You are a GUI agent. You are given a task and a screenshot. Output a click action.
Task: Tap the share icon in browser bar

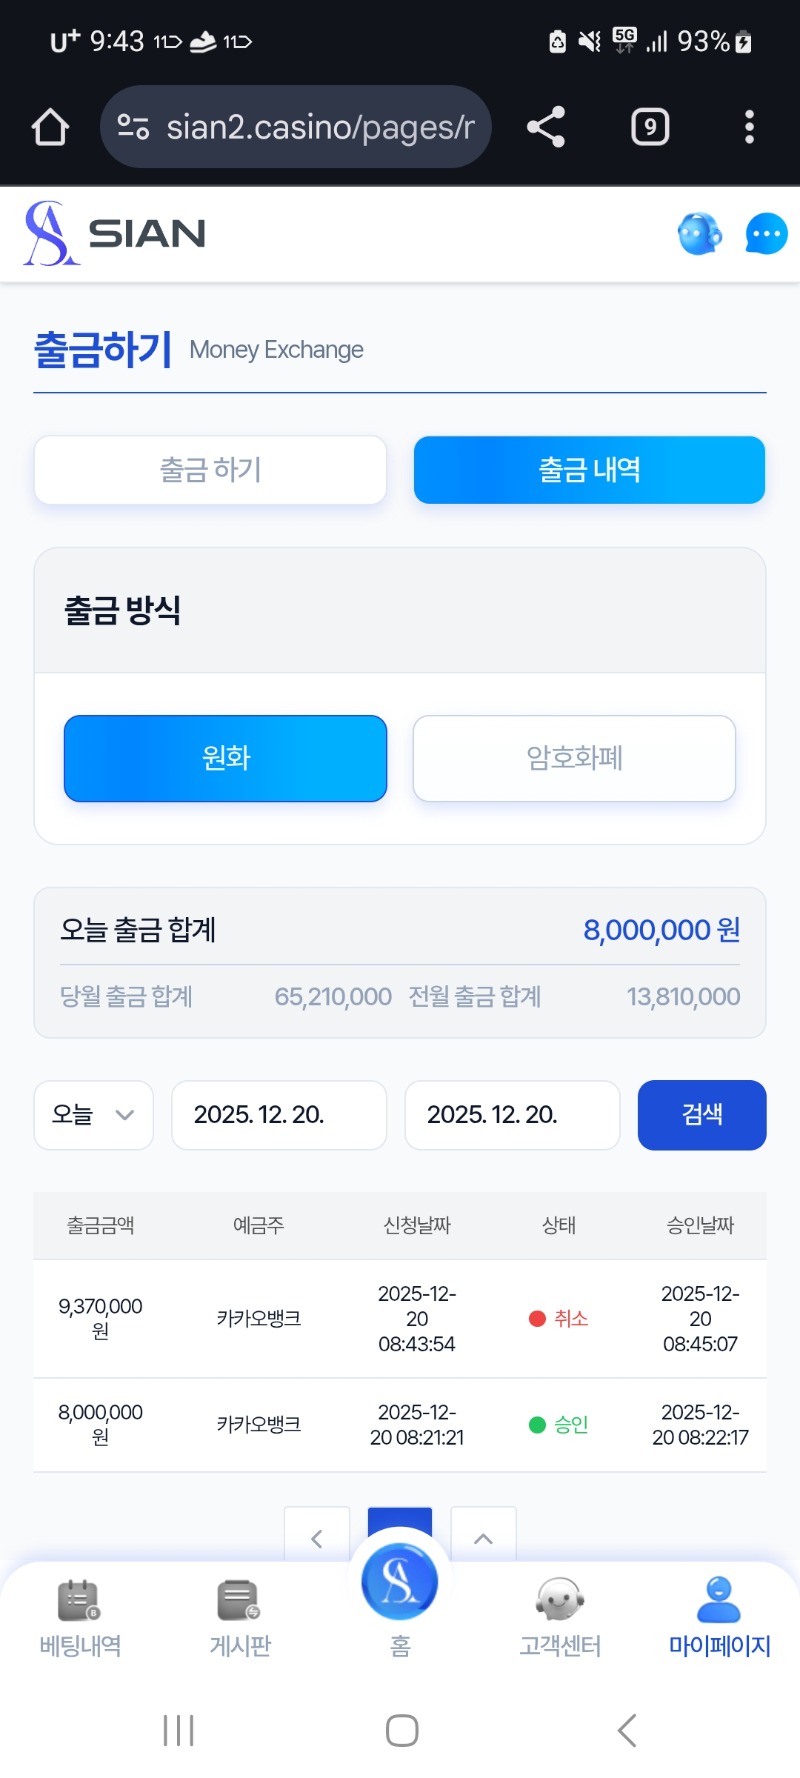point(546,127)
